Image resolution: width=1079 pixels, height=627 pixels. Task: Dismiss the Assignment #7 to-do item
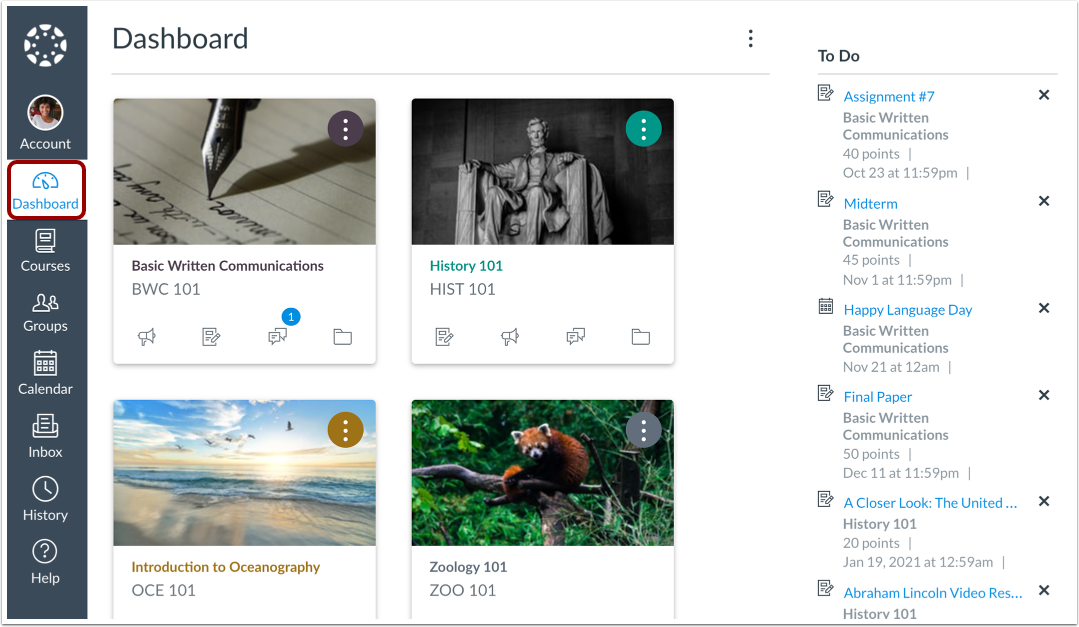click(1044, 94)
